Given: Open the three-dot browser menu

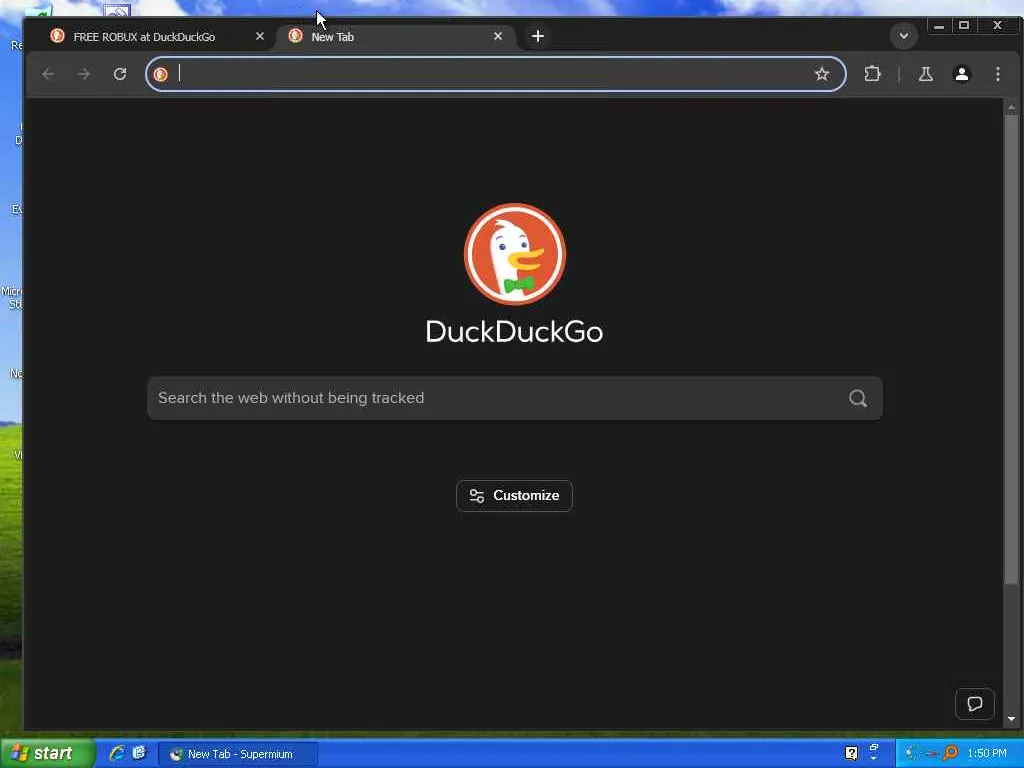Looking at the screenshot, I should pyautogui.click(x=997, y=74).
